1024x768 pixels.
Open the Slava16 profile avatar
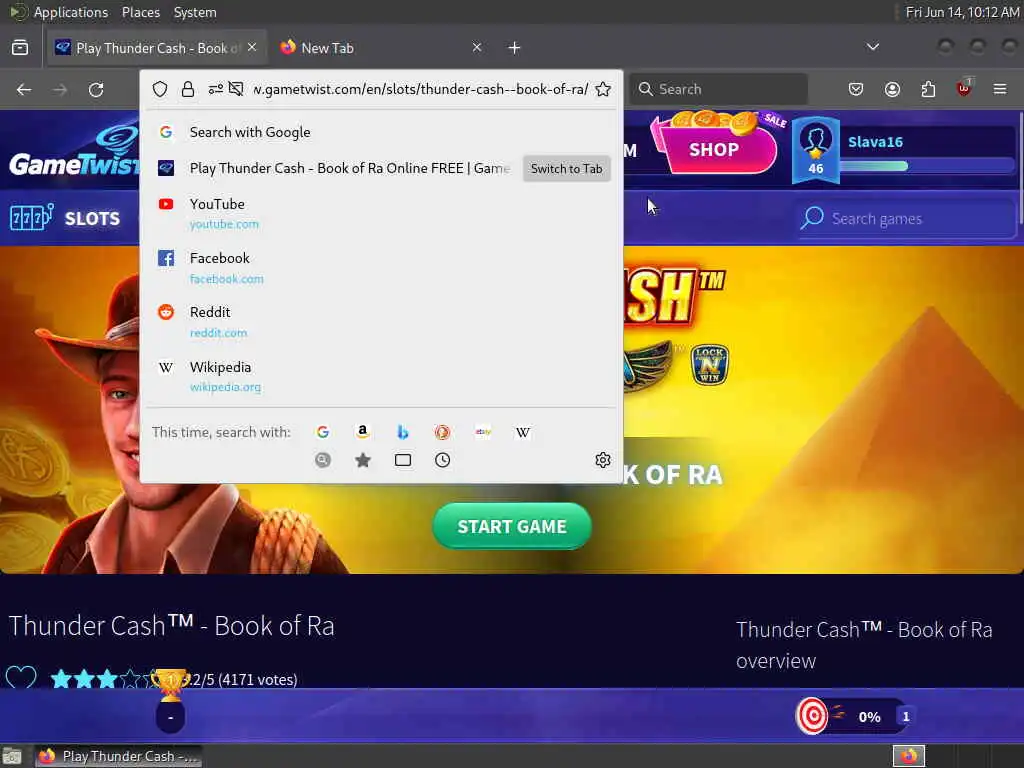816,151
